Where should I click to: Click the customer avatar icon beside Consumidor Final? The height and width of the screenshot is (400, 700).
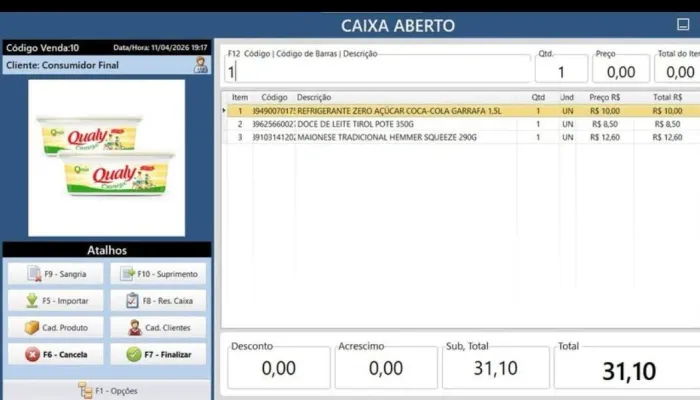pos(200,65)
